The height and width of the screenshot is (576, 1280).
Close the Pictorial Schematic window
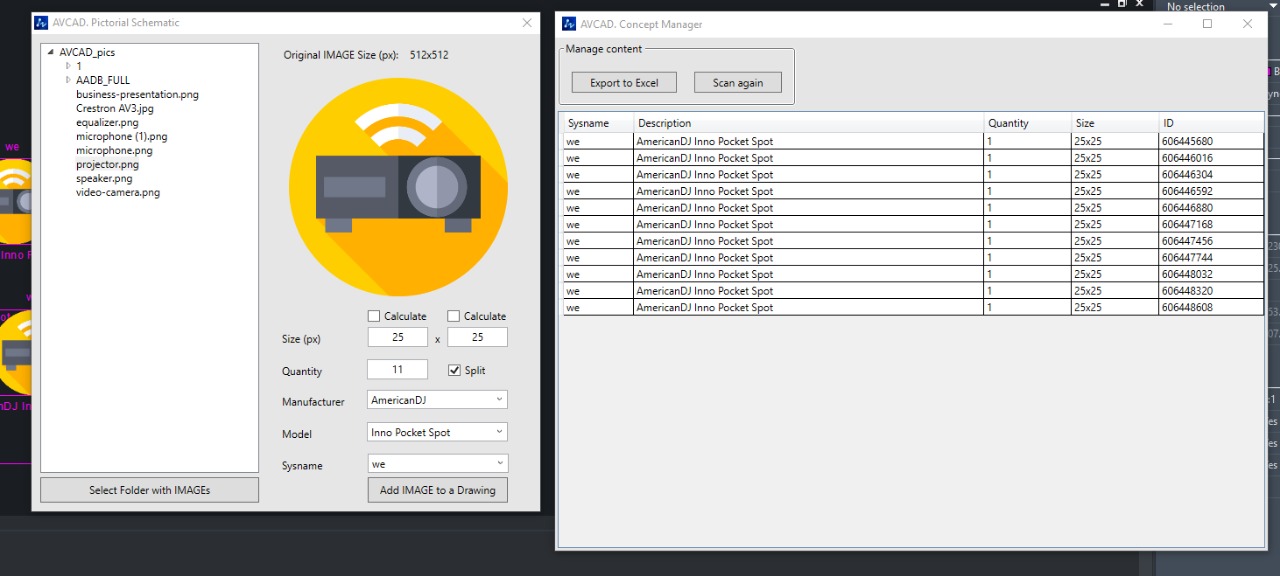(x=527, y=22)
